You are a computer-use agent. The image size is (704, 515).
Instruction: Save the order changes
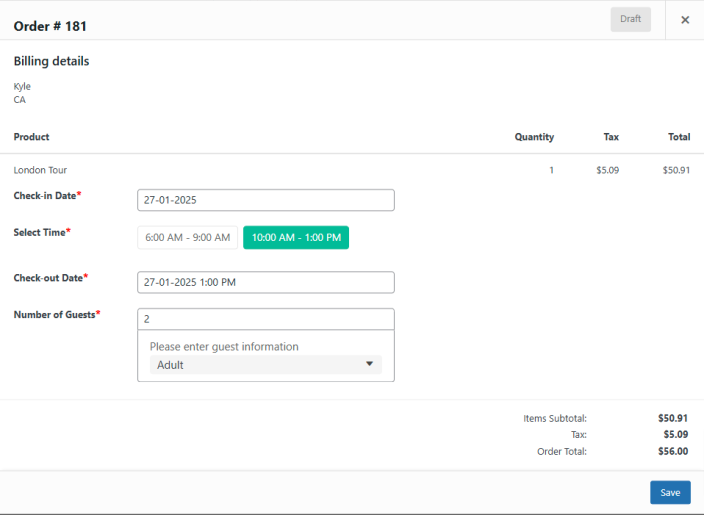pyautogui.click(x=670, y=492)
